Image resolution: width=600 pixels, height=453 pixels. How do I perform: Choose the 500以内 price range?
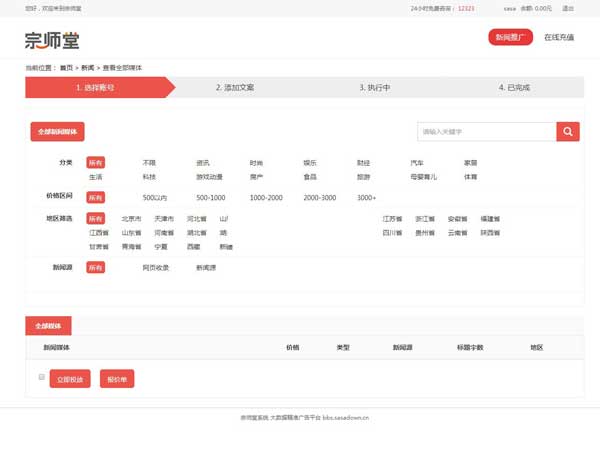(x=155, y=197)
